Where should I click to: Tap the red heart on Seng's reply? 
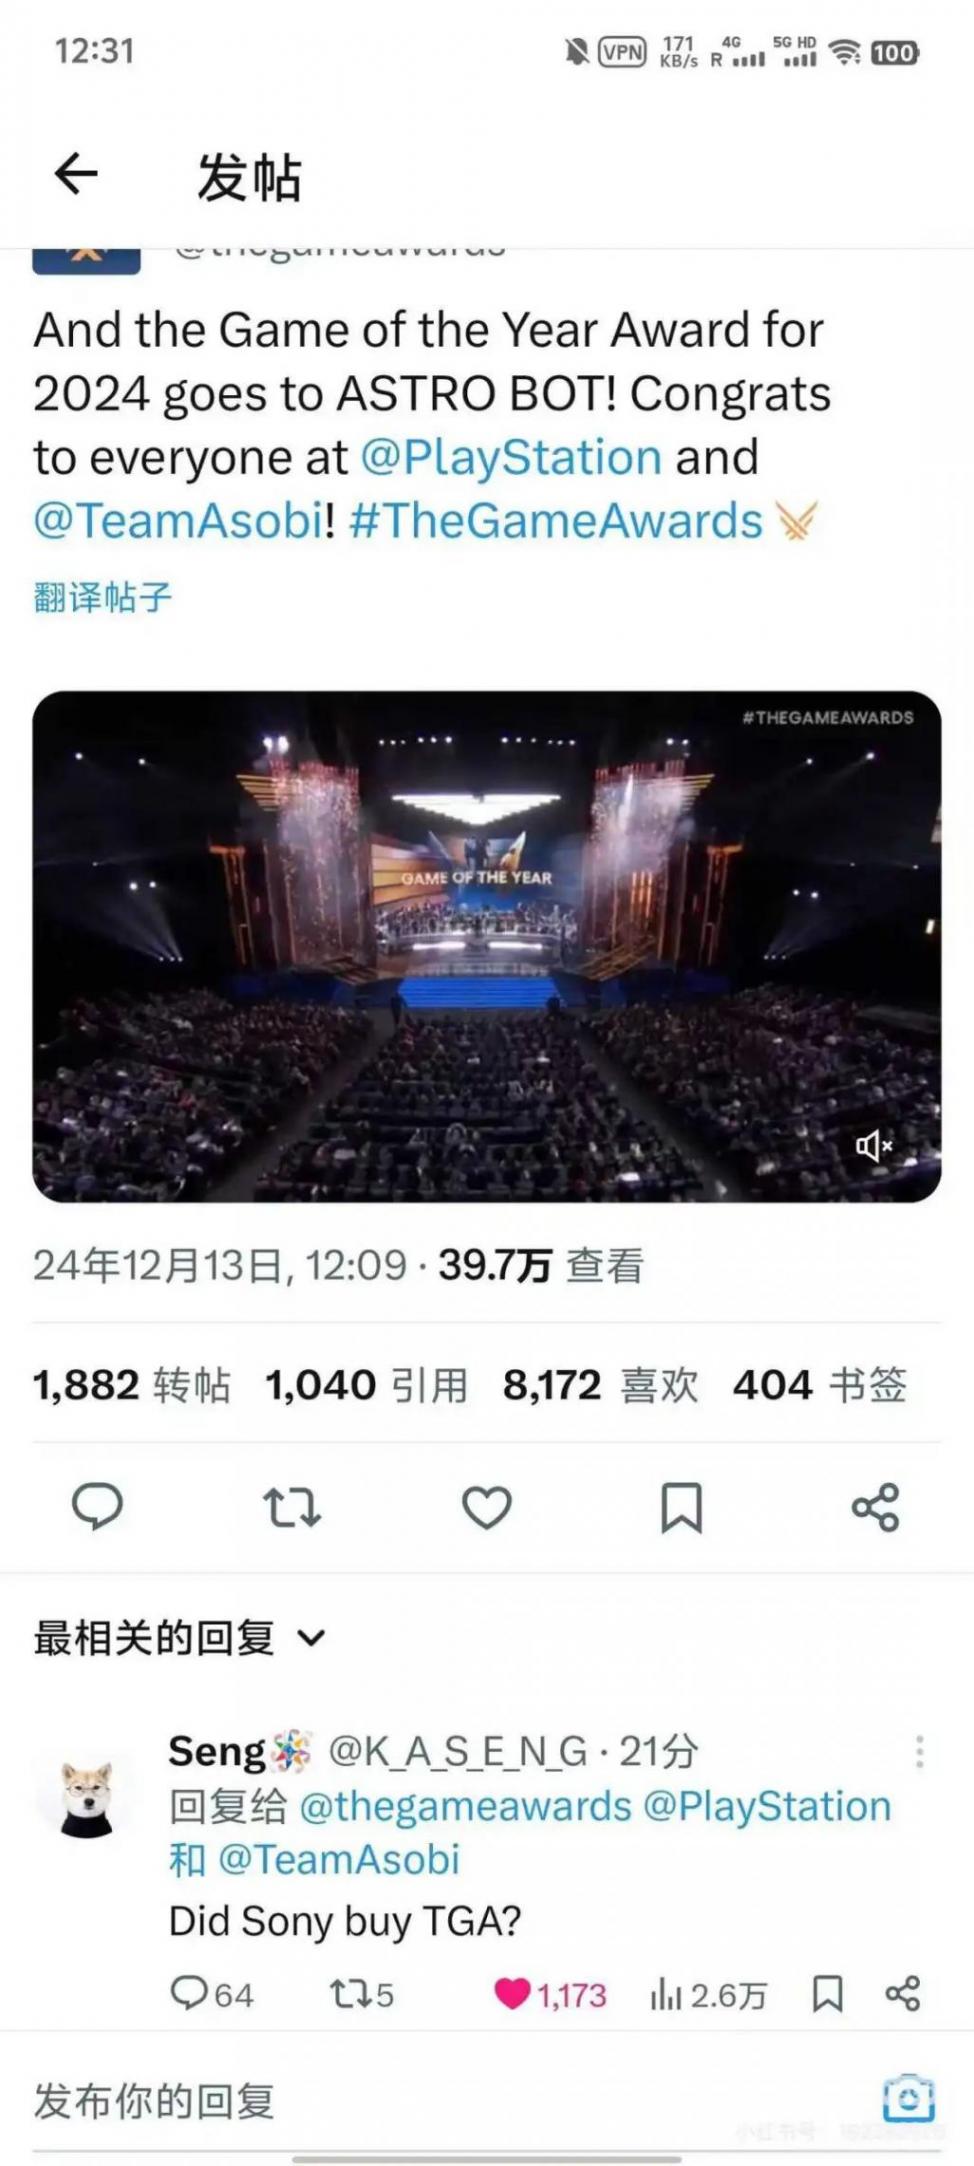pos(512,1993)
